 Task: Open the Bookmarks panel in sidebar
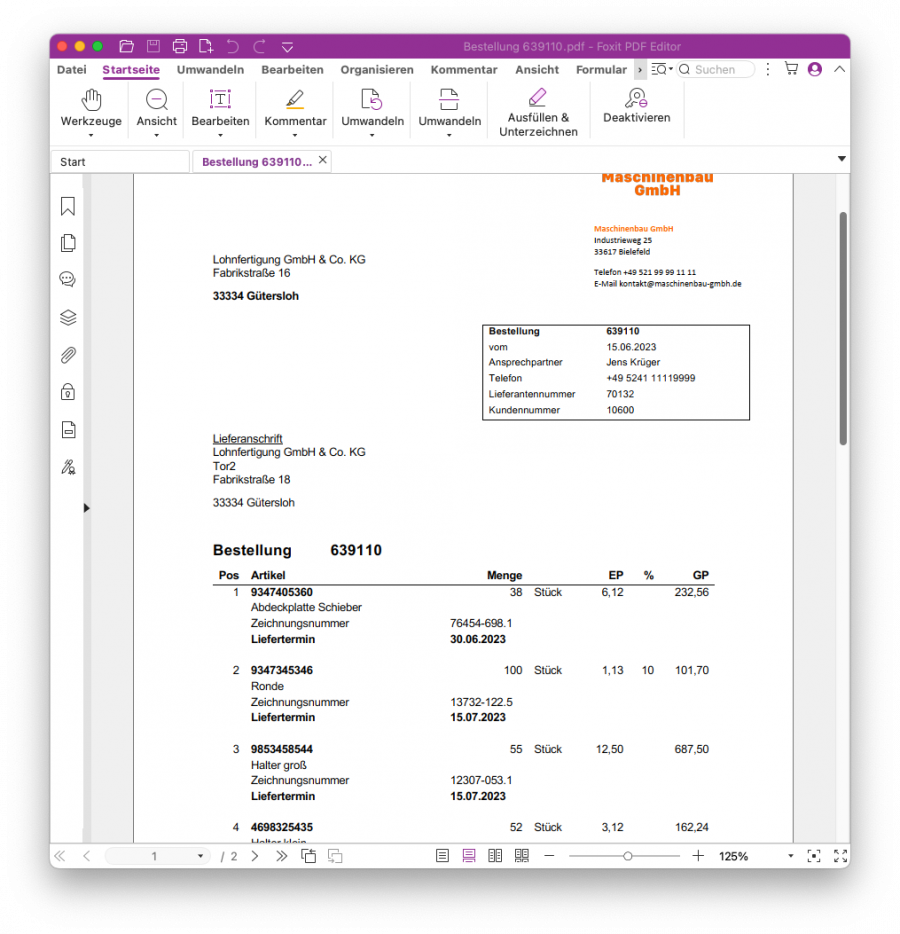[68, 206]
